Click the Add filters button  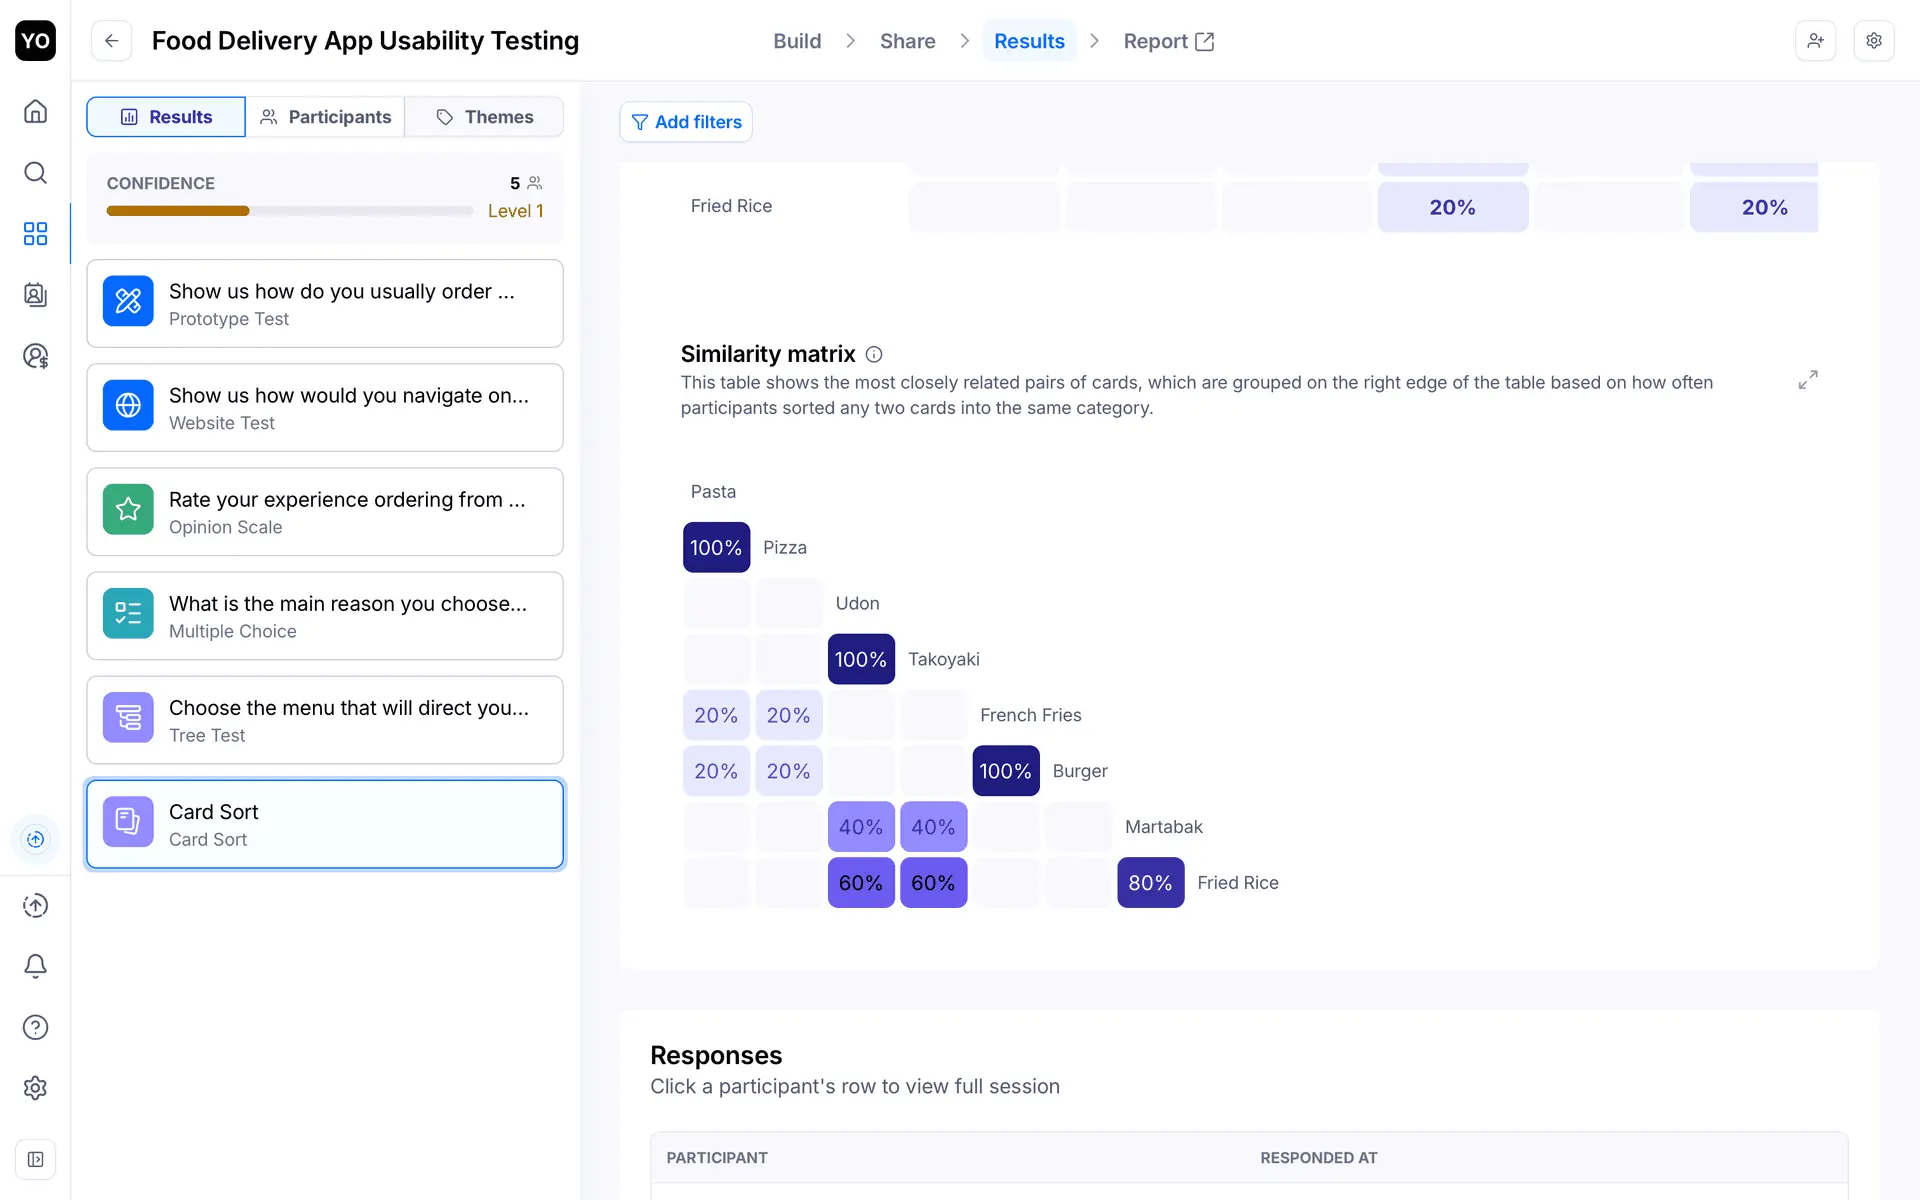[686, 122]
